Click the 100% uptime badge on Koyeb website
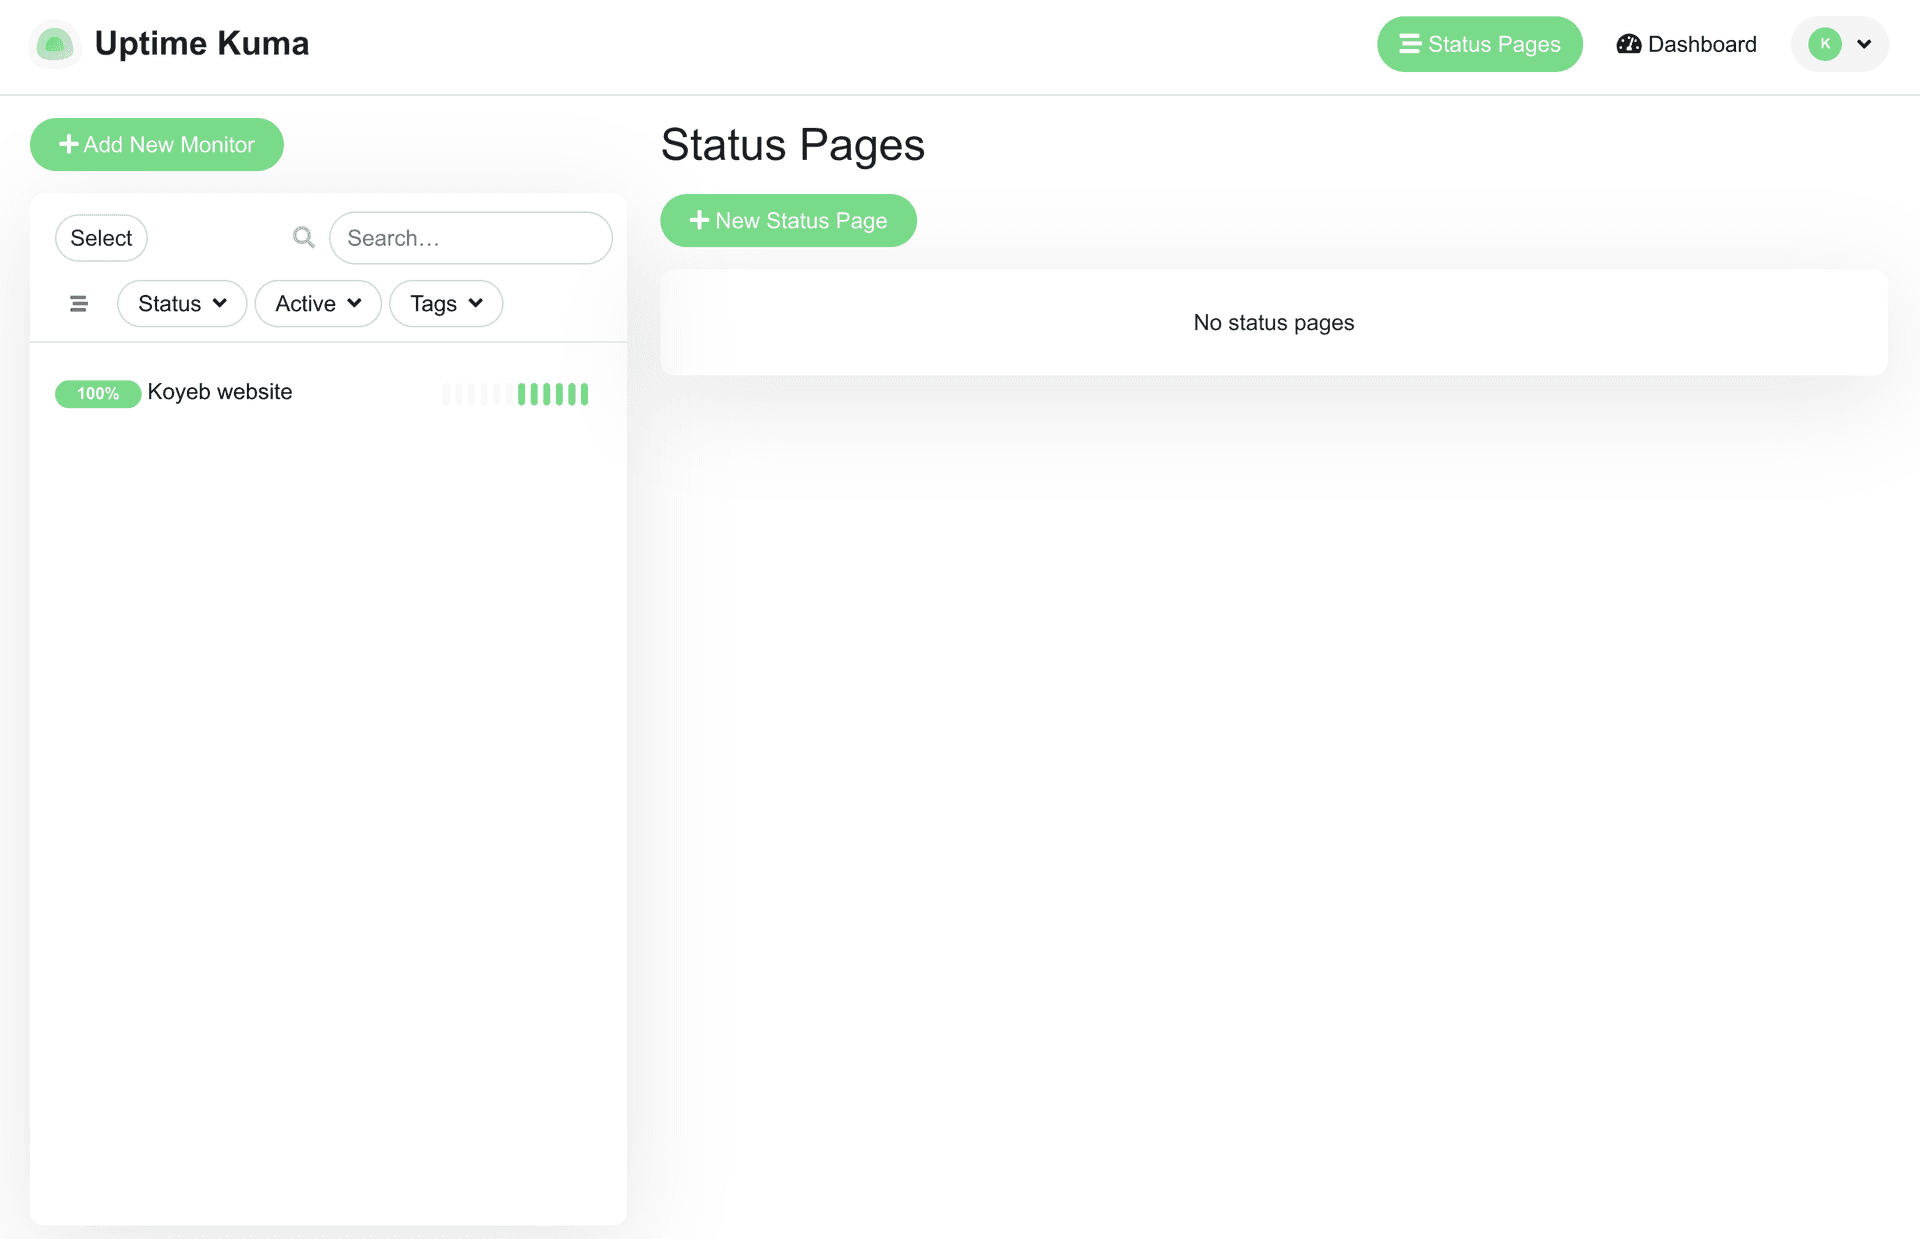Image resolution: width=1920 pixels, height=1239 pixels. [98, 393]
